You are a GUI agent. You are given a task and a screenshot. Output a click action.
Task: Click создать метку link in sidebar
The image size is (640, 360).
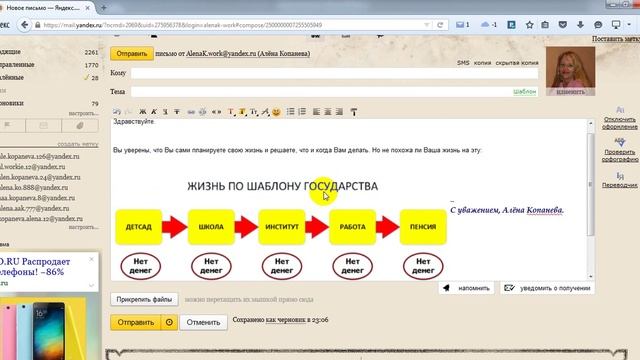click(x=78, y=144)
